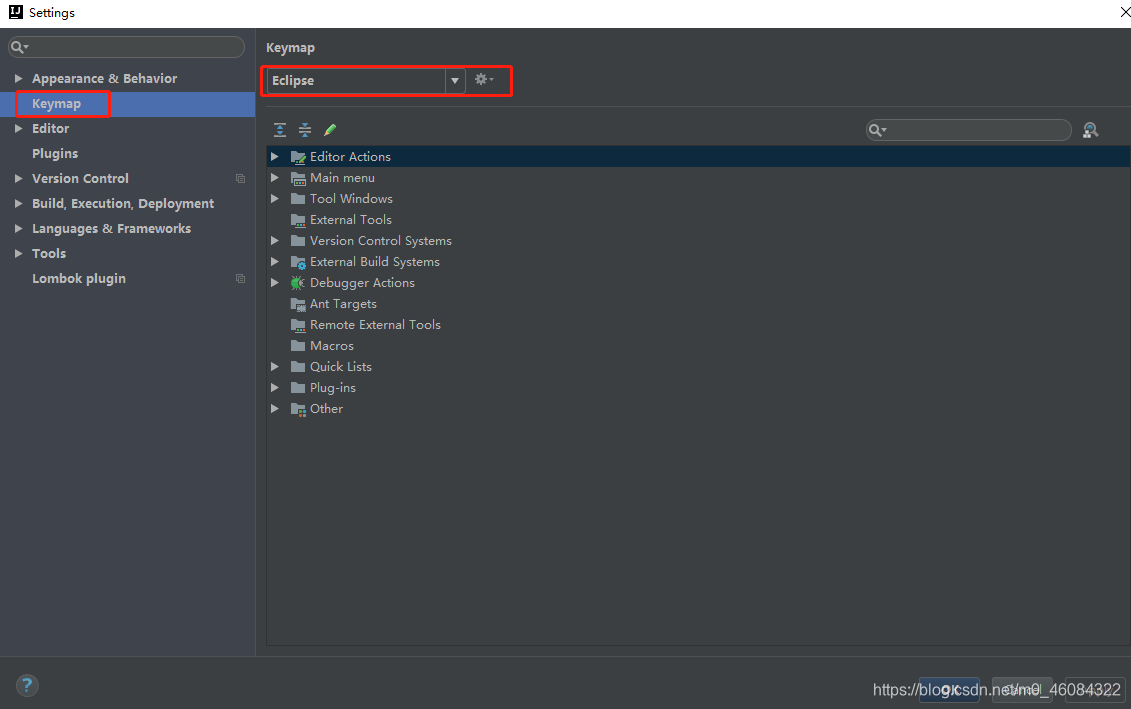The height and width of the screenshot is (709, 1131).
Task: Click the Expand All toolbar icon
Action: coord(280,130)
